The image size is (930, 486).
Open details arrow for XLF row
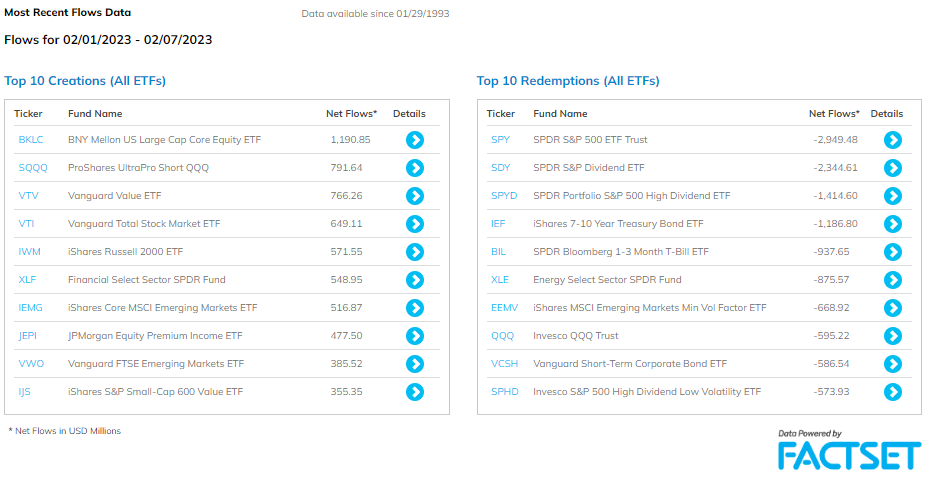[x=415, y=279]
